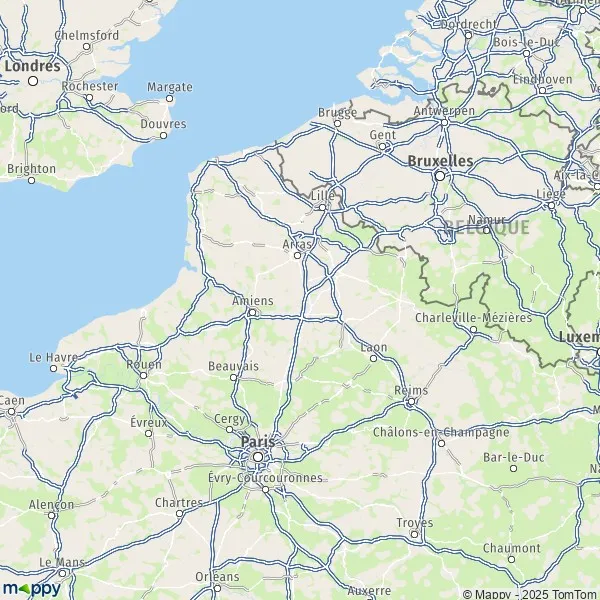Click the Arras city label
The image size is (600, 600).
(297, 244)
